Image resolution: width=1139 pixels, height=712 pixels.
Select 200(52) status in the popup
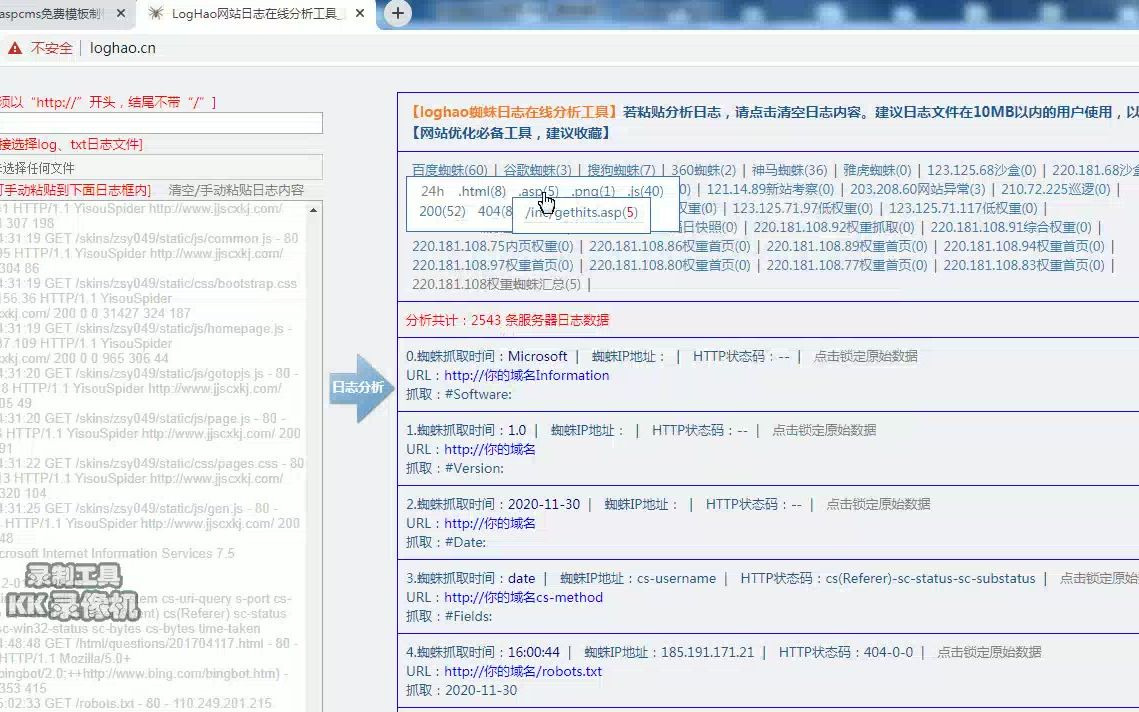[x=442, y=211]
